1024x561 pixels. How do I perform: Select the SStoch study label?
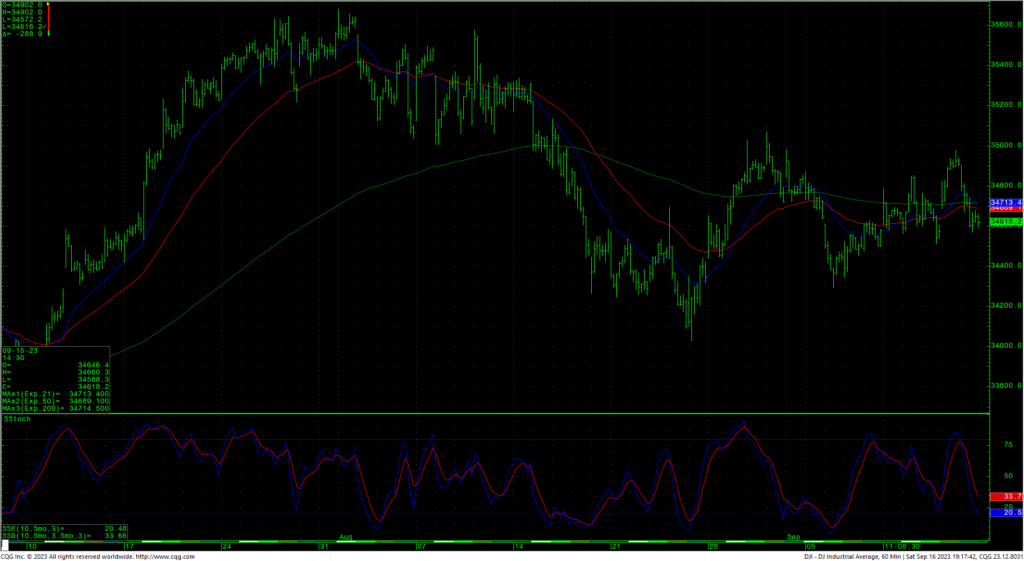(x=17, y=419)
